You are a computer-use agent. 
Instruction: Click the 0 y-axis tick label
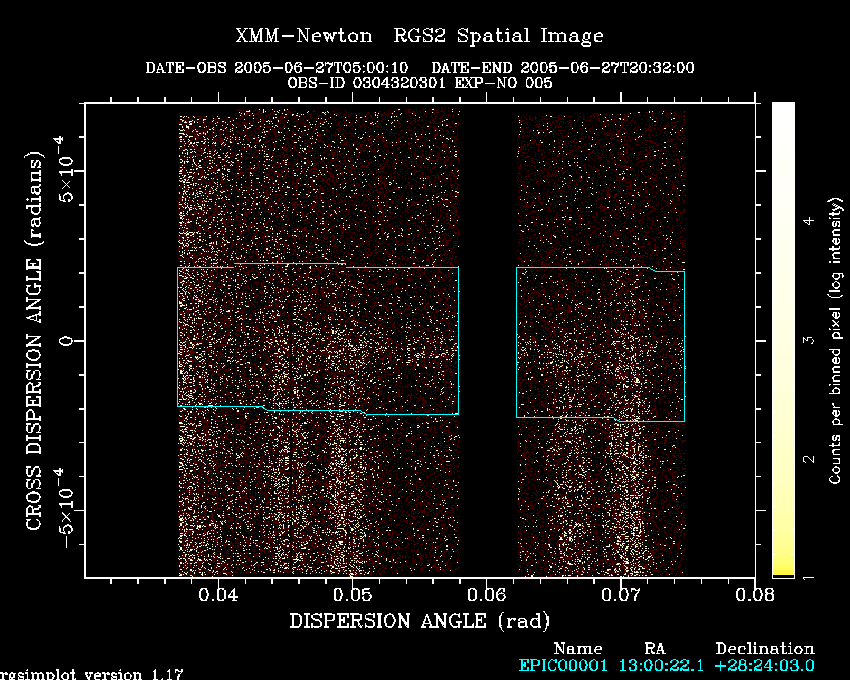[66, 341]
